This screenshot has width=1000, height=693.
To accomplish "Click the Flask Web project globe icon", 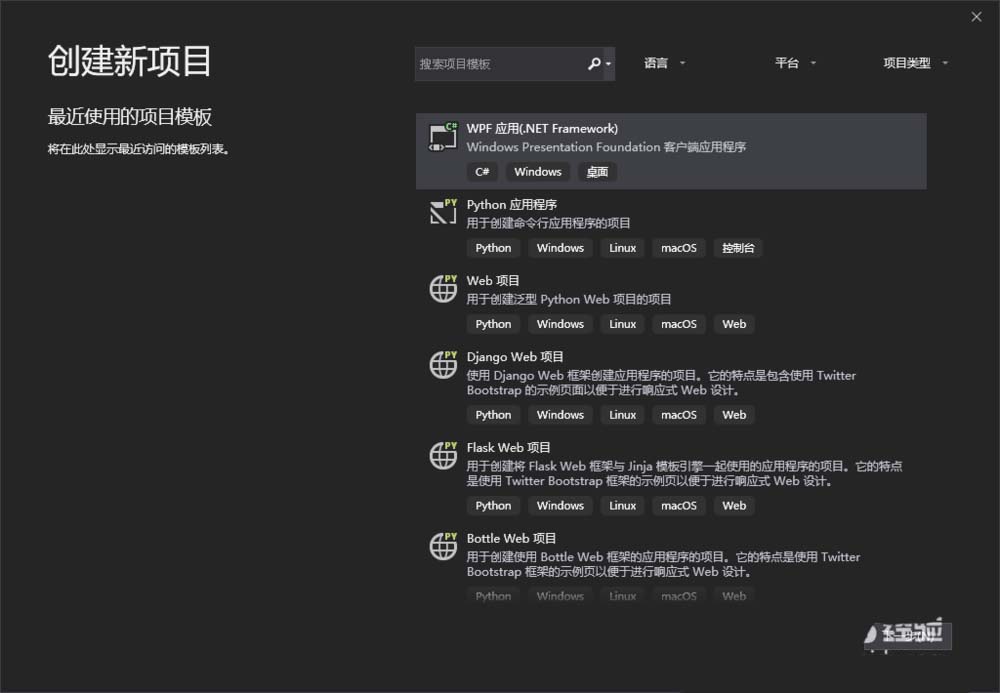I will point(443,455).
